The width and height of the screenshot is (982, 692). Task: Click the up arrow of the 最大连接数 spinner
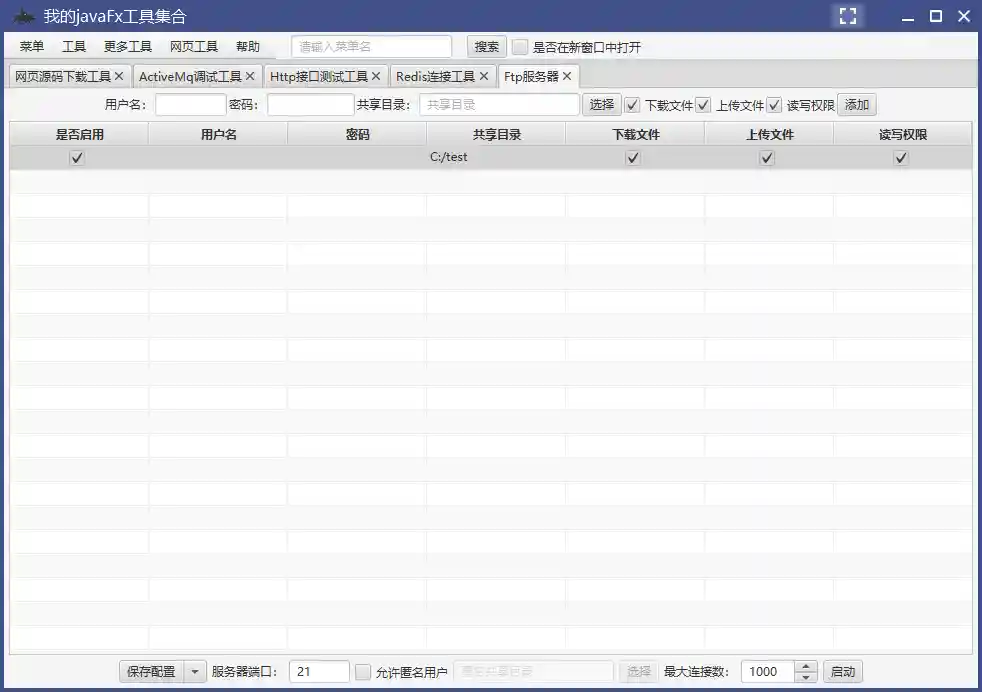tap(805, 666)
